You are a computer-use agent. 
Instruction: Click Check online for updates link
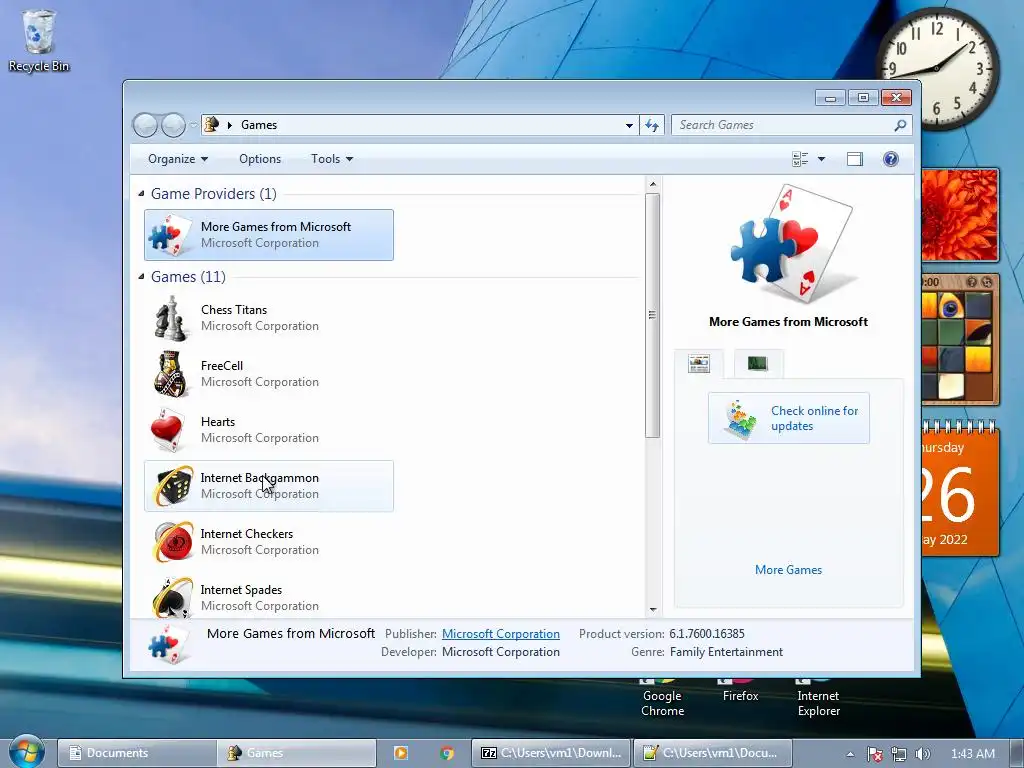coord(814,418)
